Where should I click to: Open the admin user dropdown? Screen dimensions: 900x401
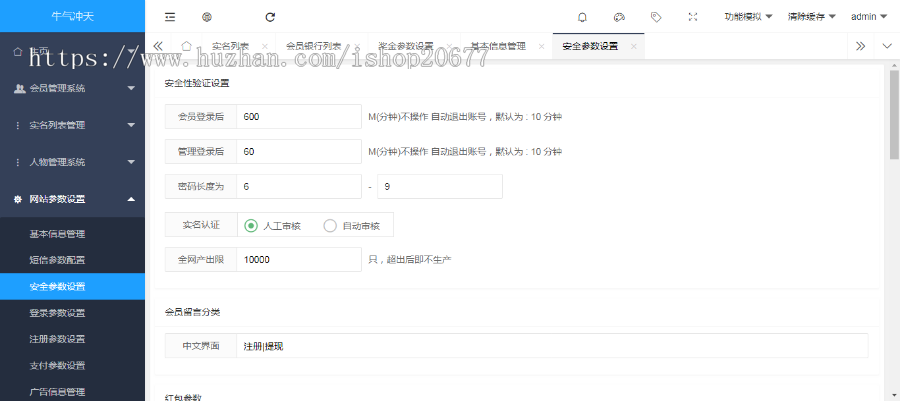(868, 17)
